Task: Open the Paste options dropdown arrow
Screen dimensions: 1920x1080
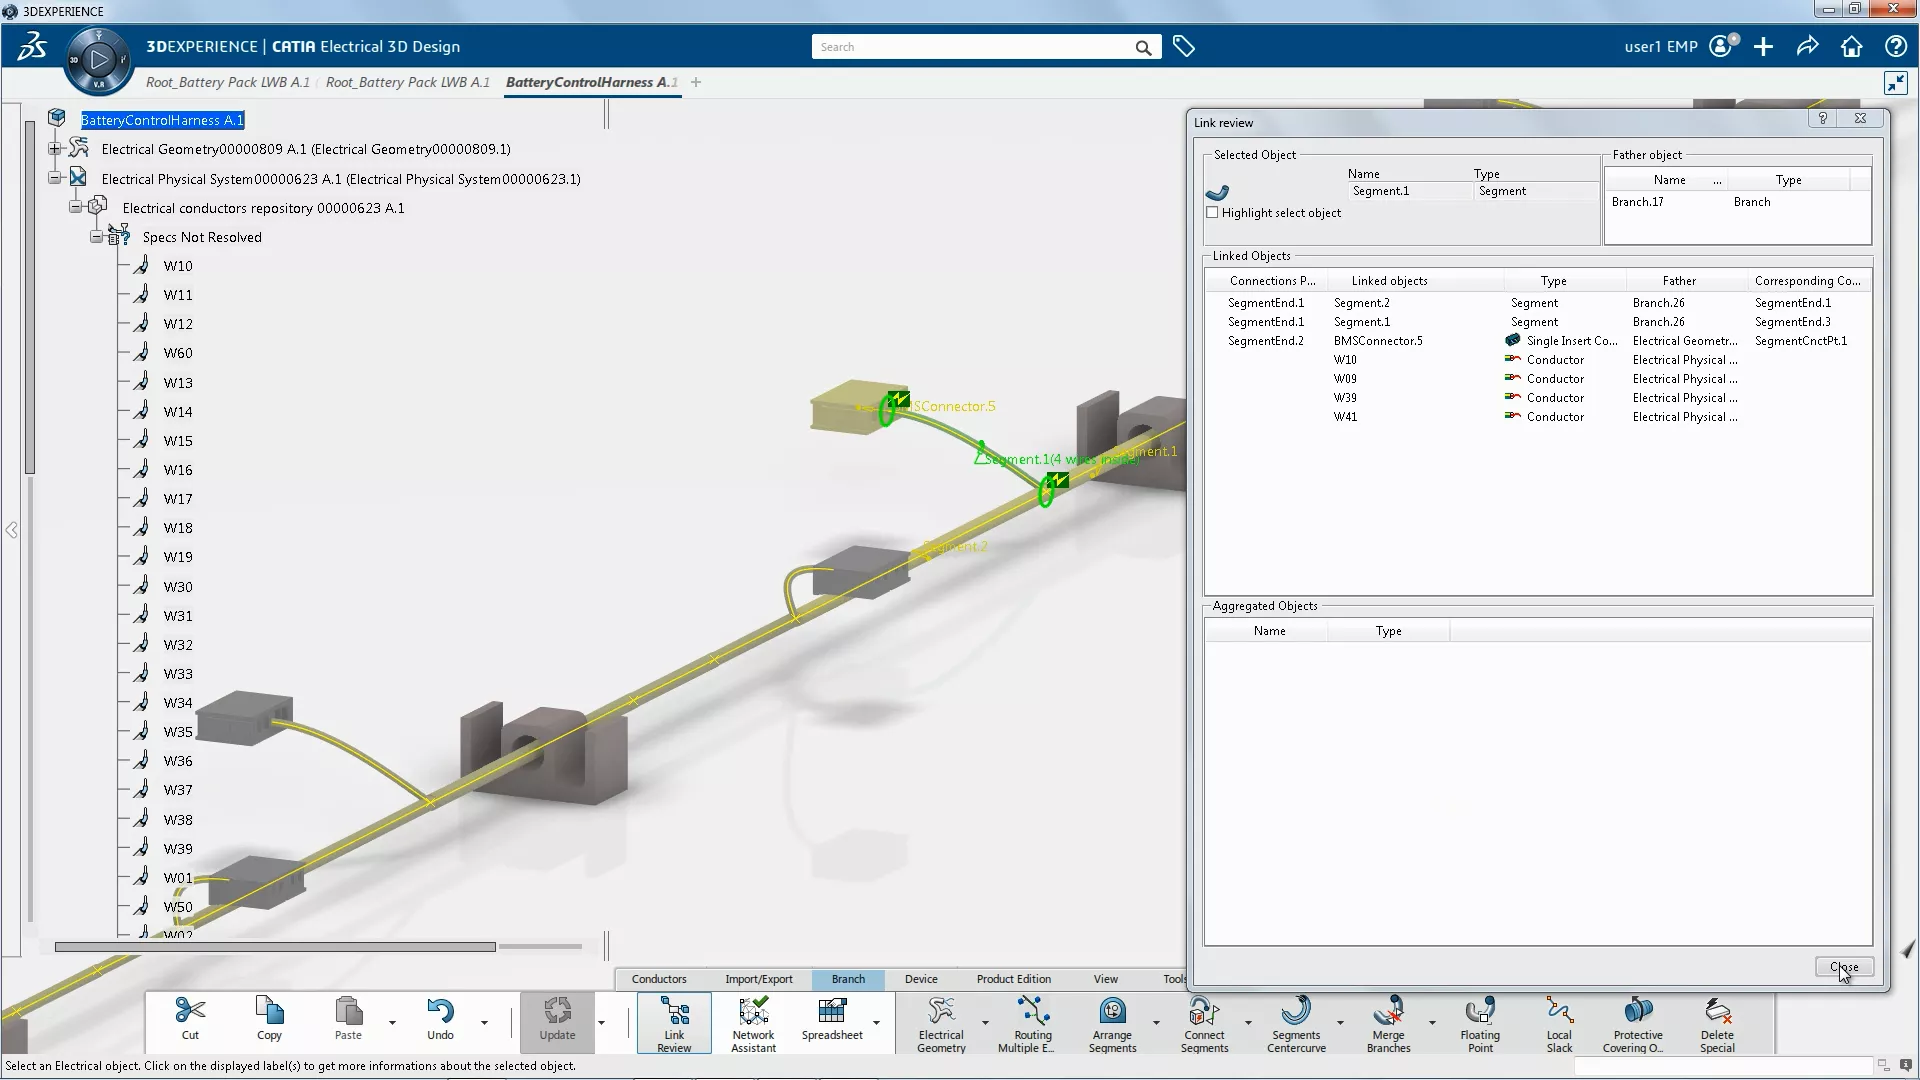Action: point(392,1023)
